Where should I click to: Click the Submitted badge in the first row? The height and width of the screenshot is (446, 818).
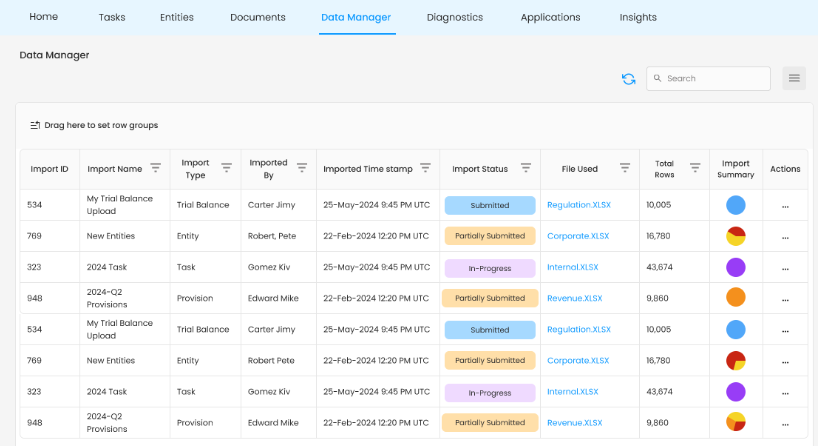point(490,205)
